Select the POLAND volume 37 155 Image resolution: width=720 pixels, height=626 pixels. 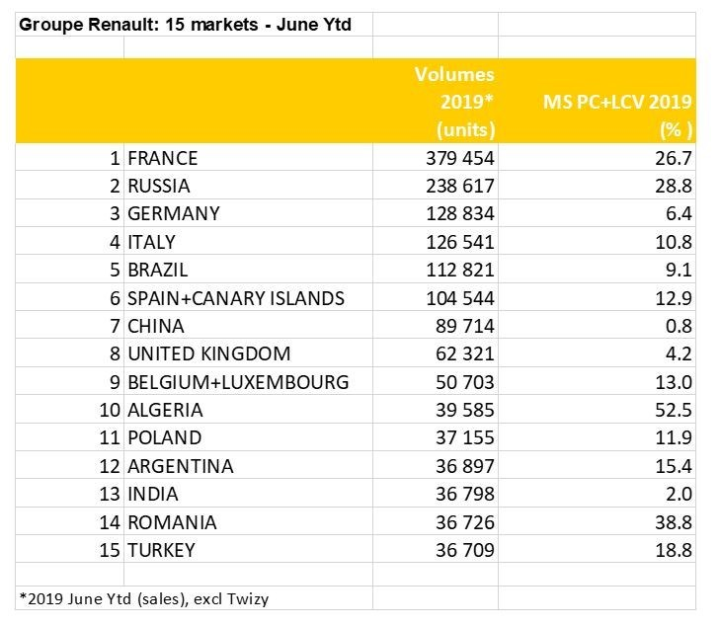pos(465,437)
